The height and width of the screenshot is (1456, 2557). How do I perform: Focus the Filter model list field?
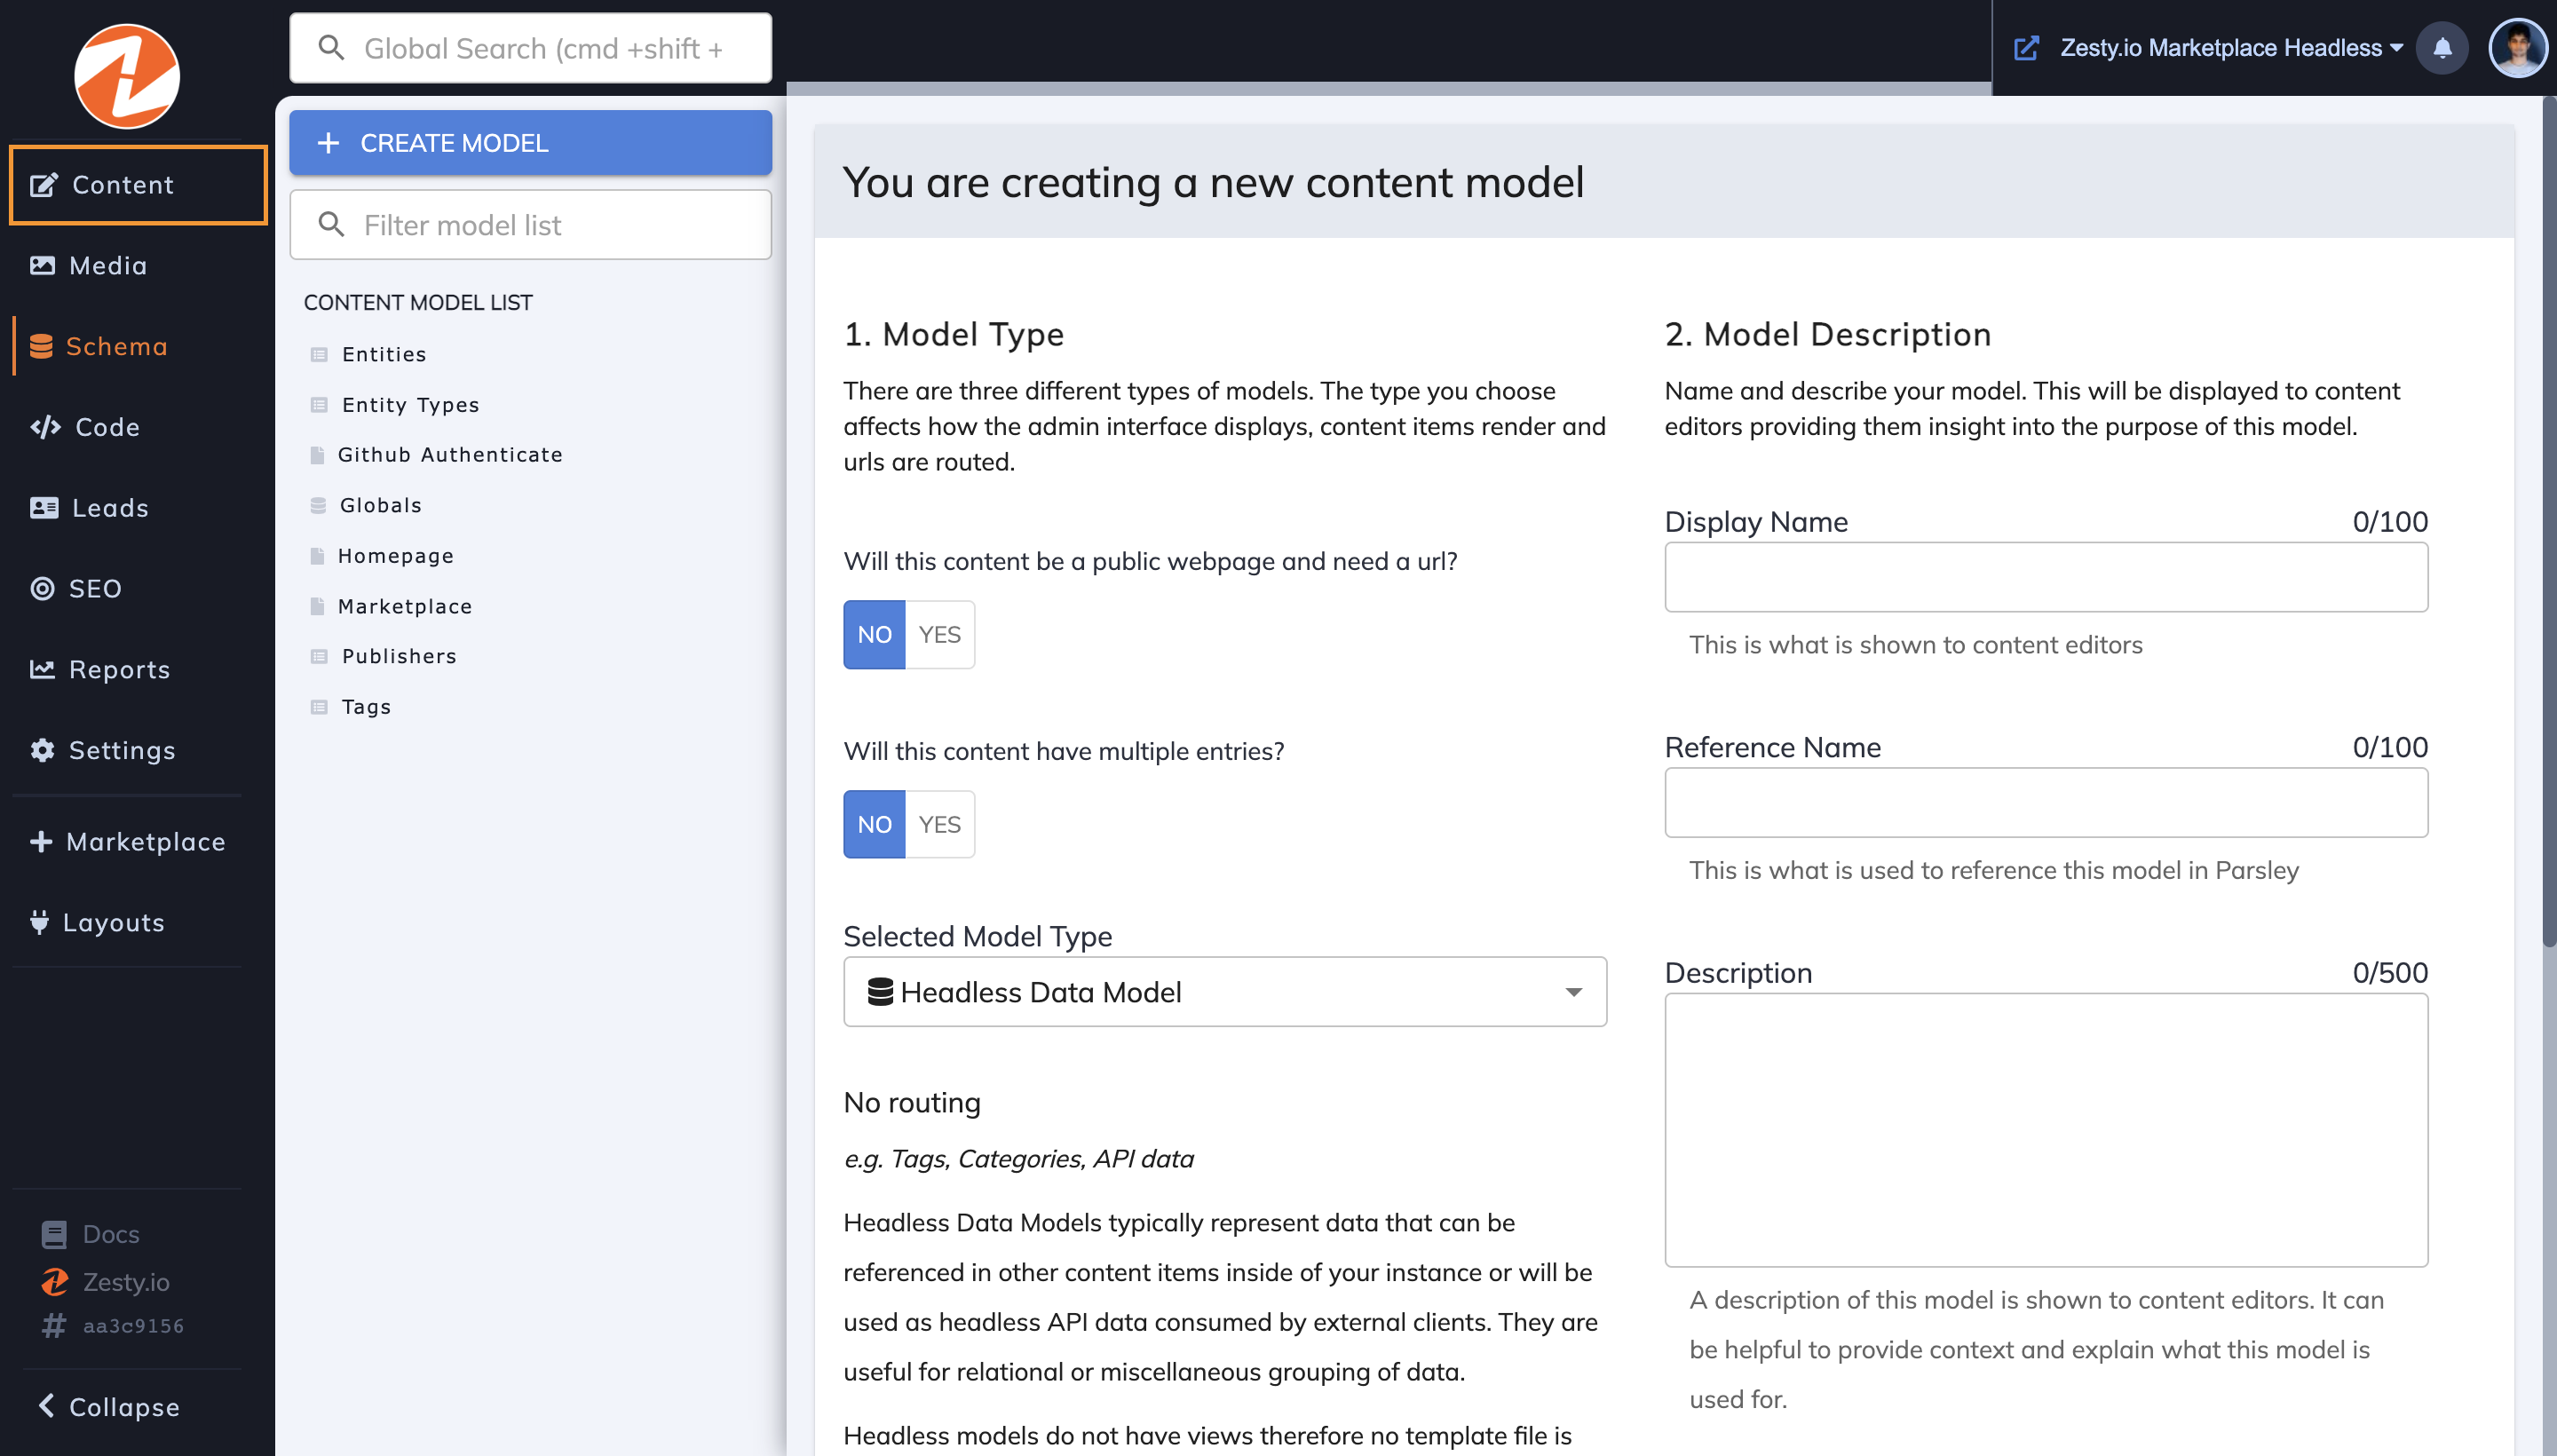point(530,224)
